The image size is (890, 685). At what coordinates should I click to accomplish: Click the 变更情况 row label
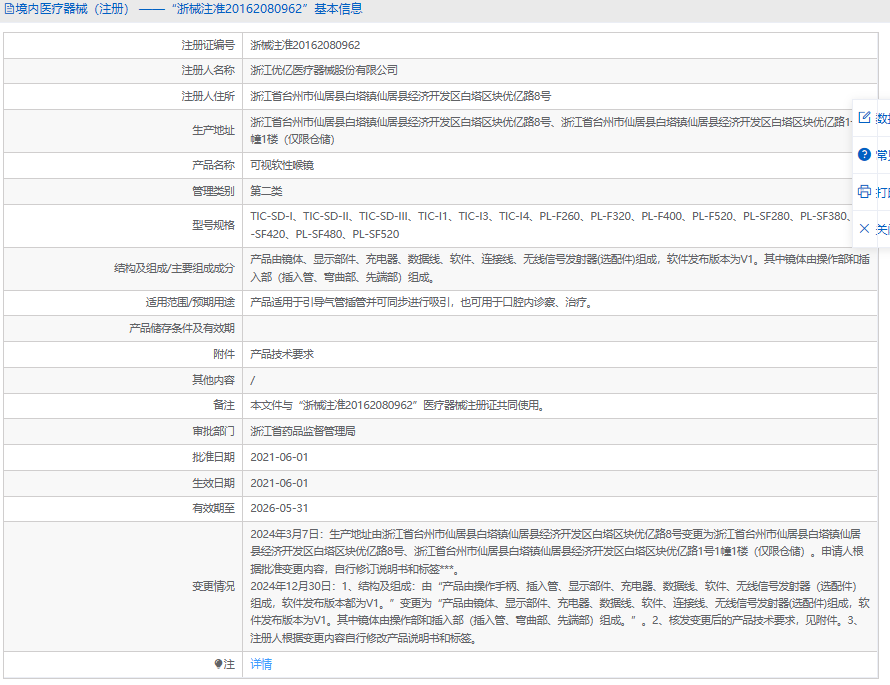213,586
